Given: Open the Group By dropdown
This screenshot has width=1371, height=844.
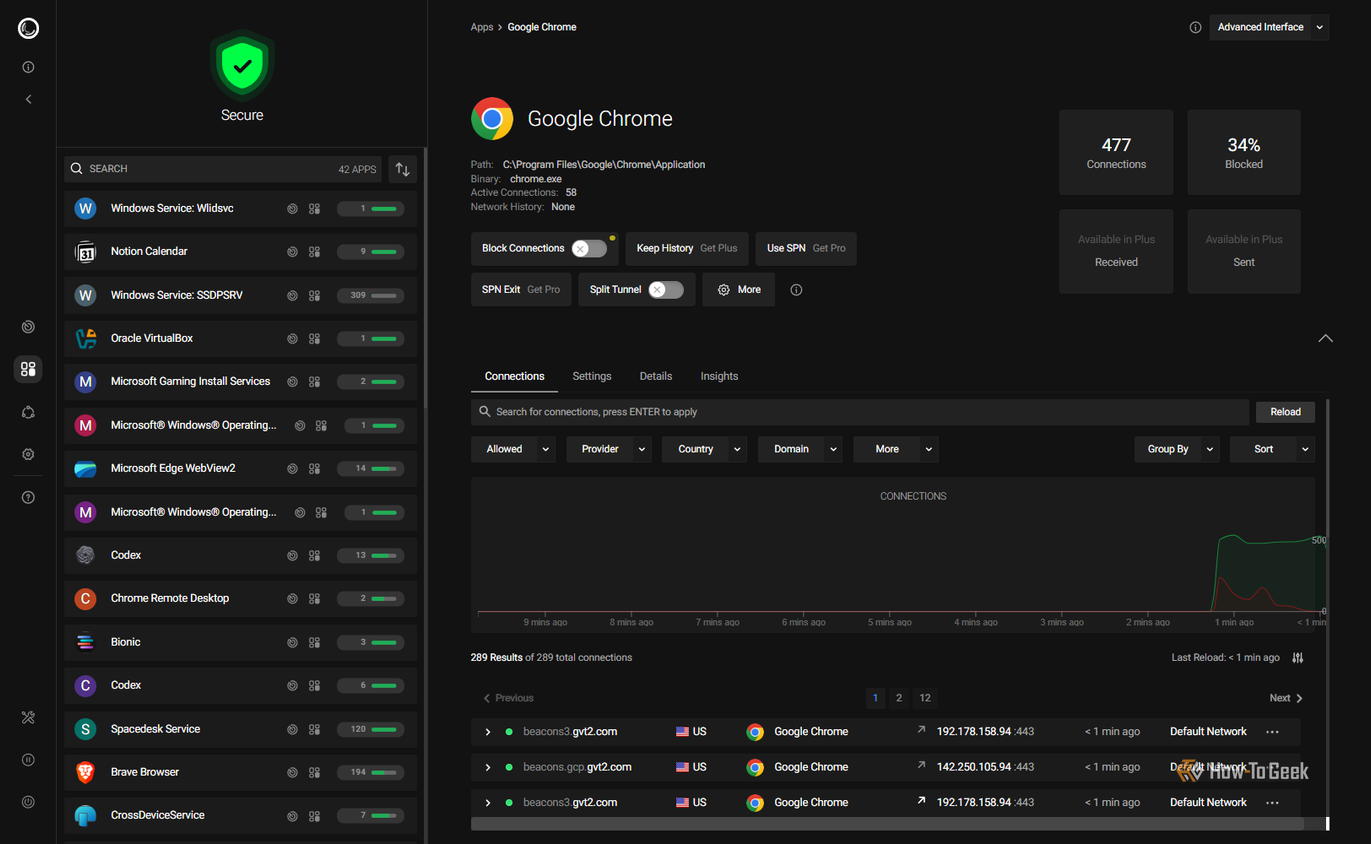Looking at the screenshot, I should 1177,449.
